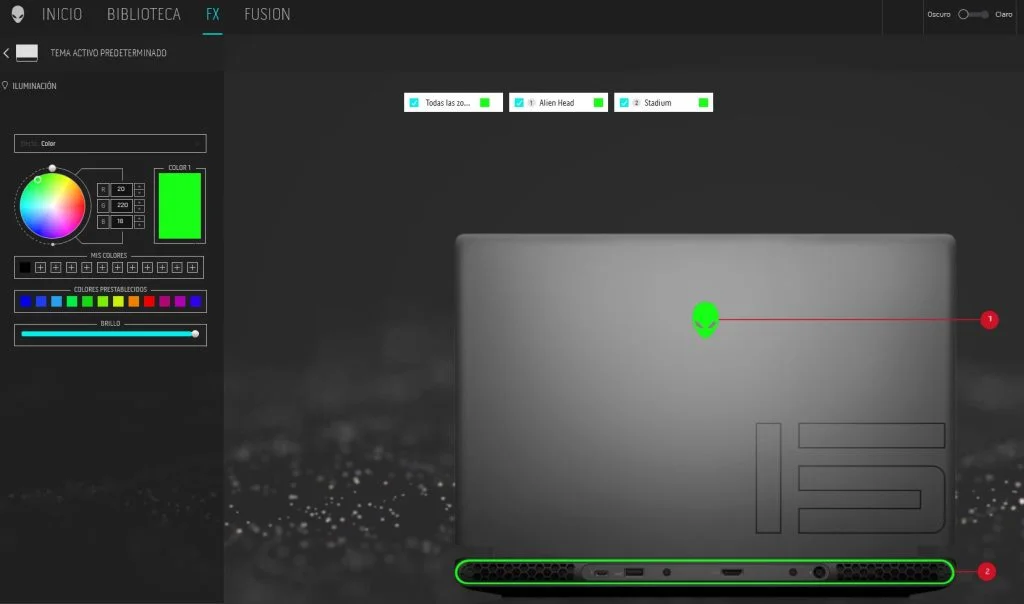Open the BIBLIOTECA tab
The width and height of the screenshot is (1024, 604).
144,14
